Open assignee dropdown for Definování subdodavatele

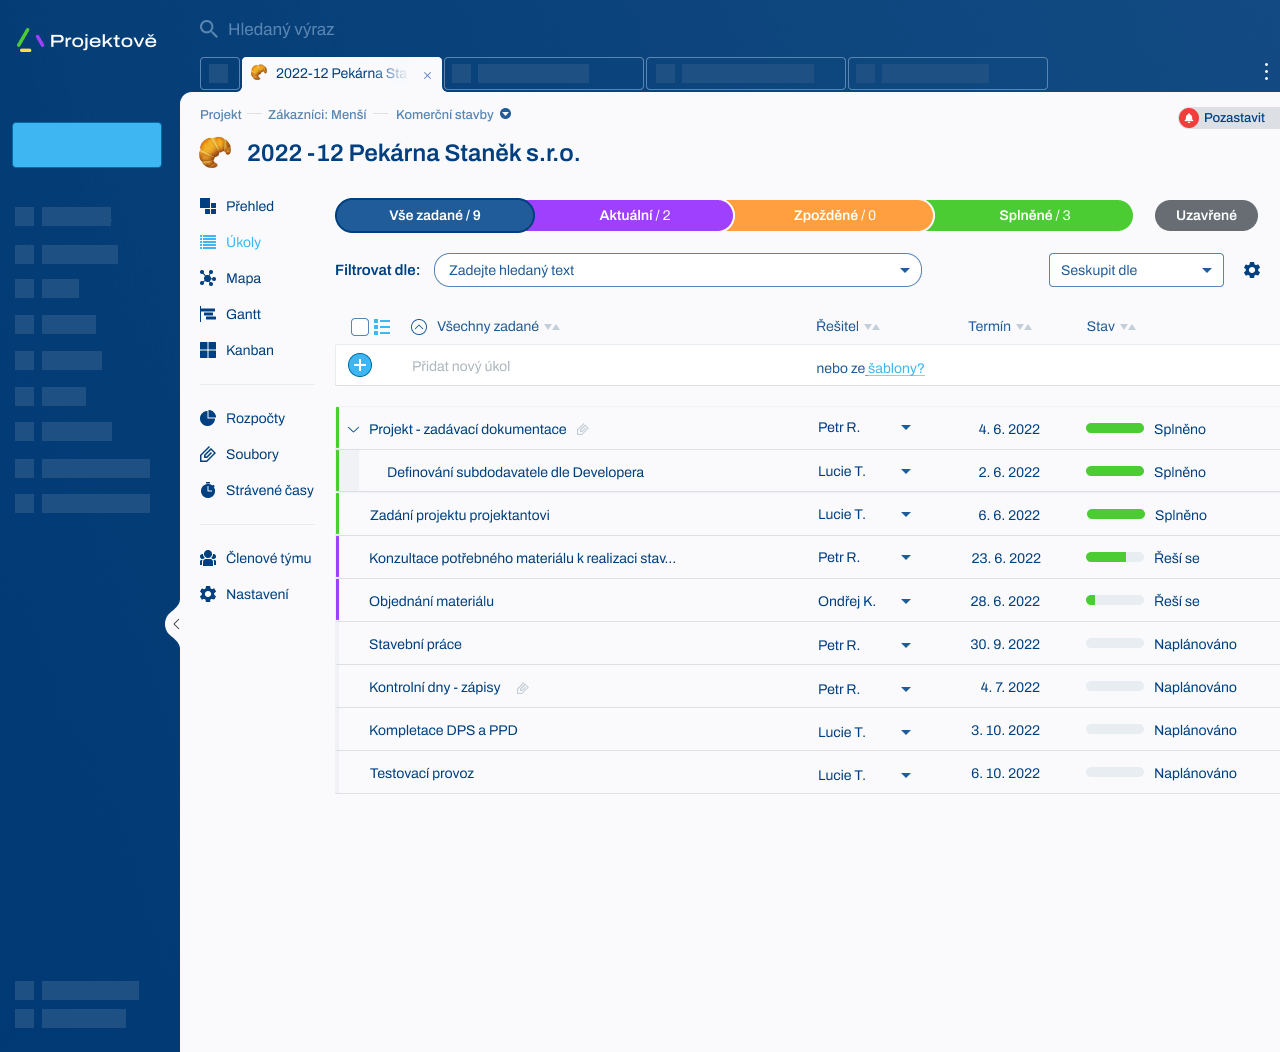(x=906, y=471)
